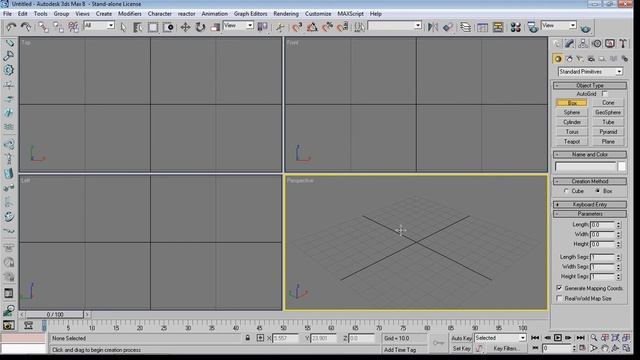
Task: Open the selection filter All dropdown
Action: click(99, 25)
